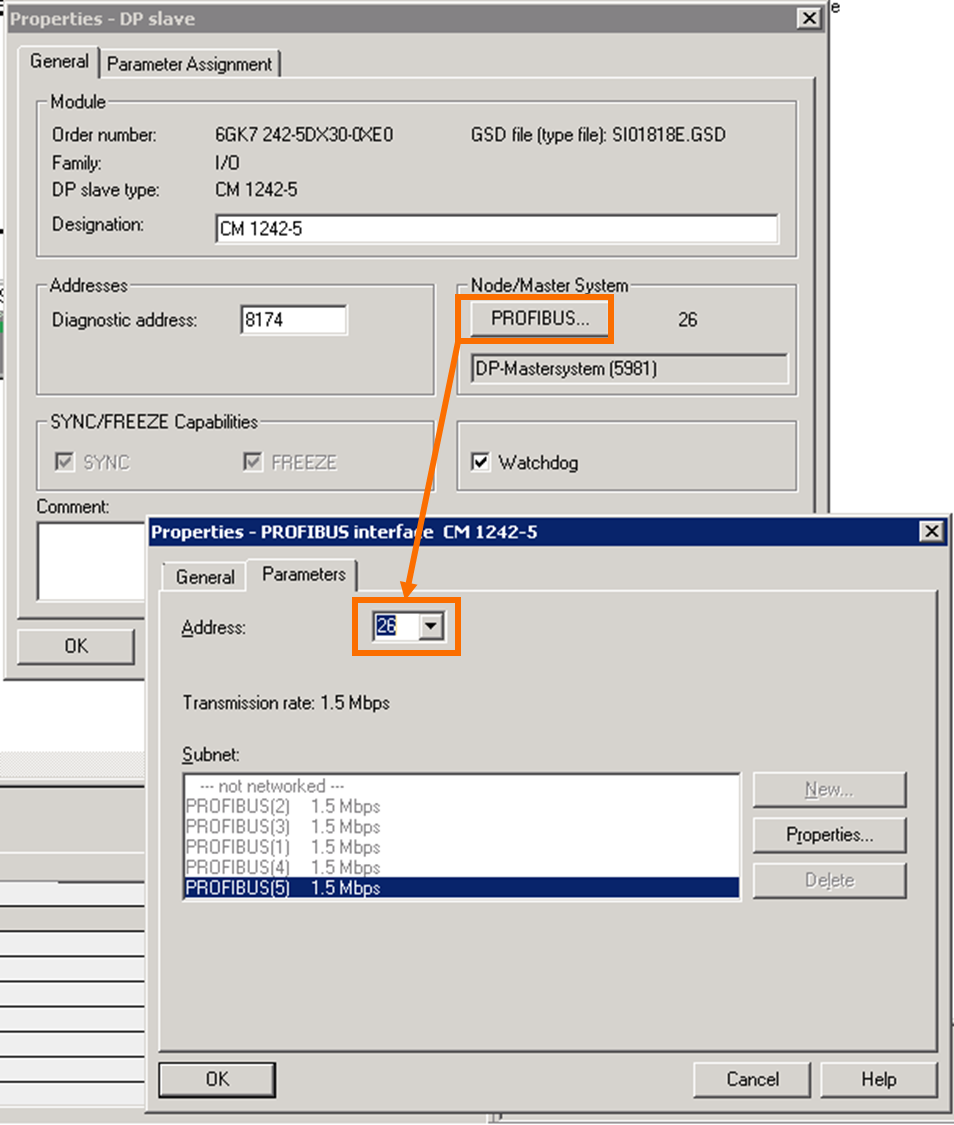
Task: Open subnet Properties... button
Action: point(829,834)
